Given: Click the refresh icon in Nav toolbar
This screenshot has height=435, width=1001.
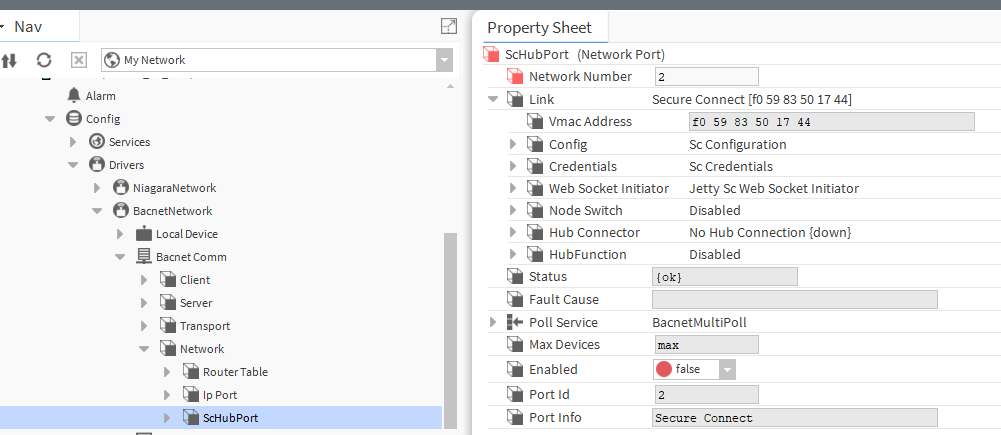Looking at the screenshot, I should click(44, 60).
